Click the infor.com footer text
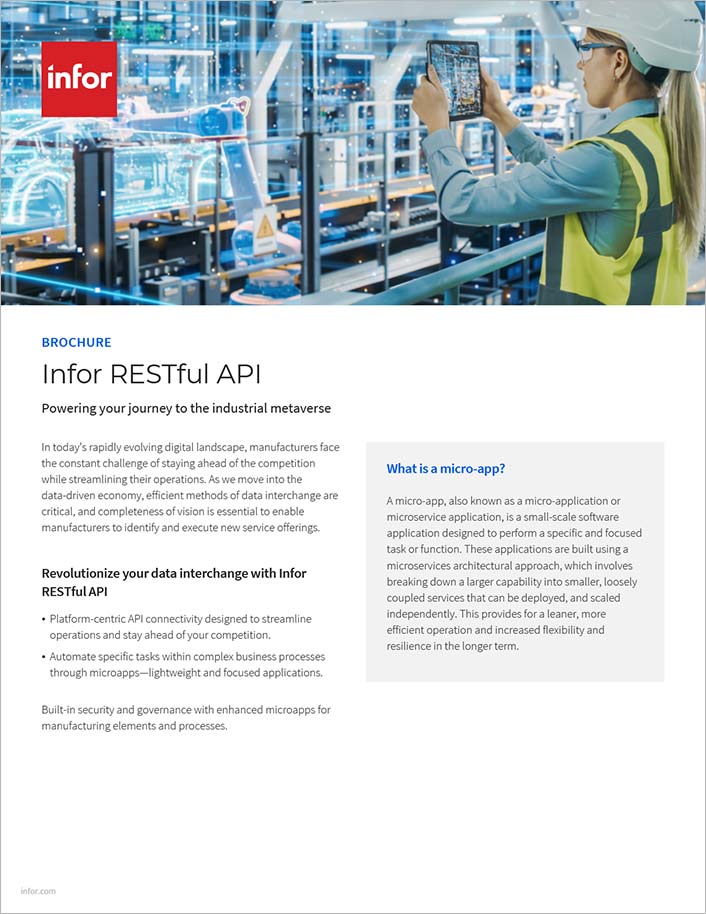 point(38,891)
